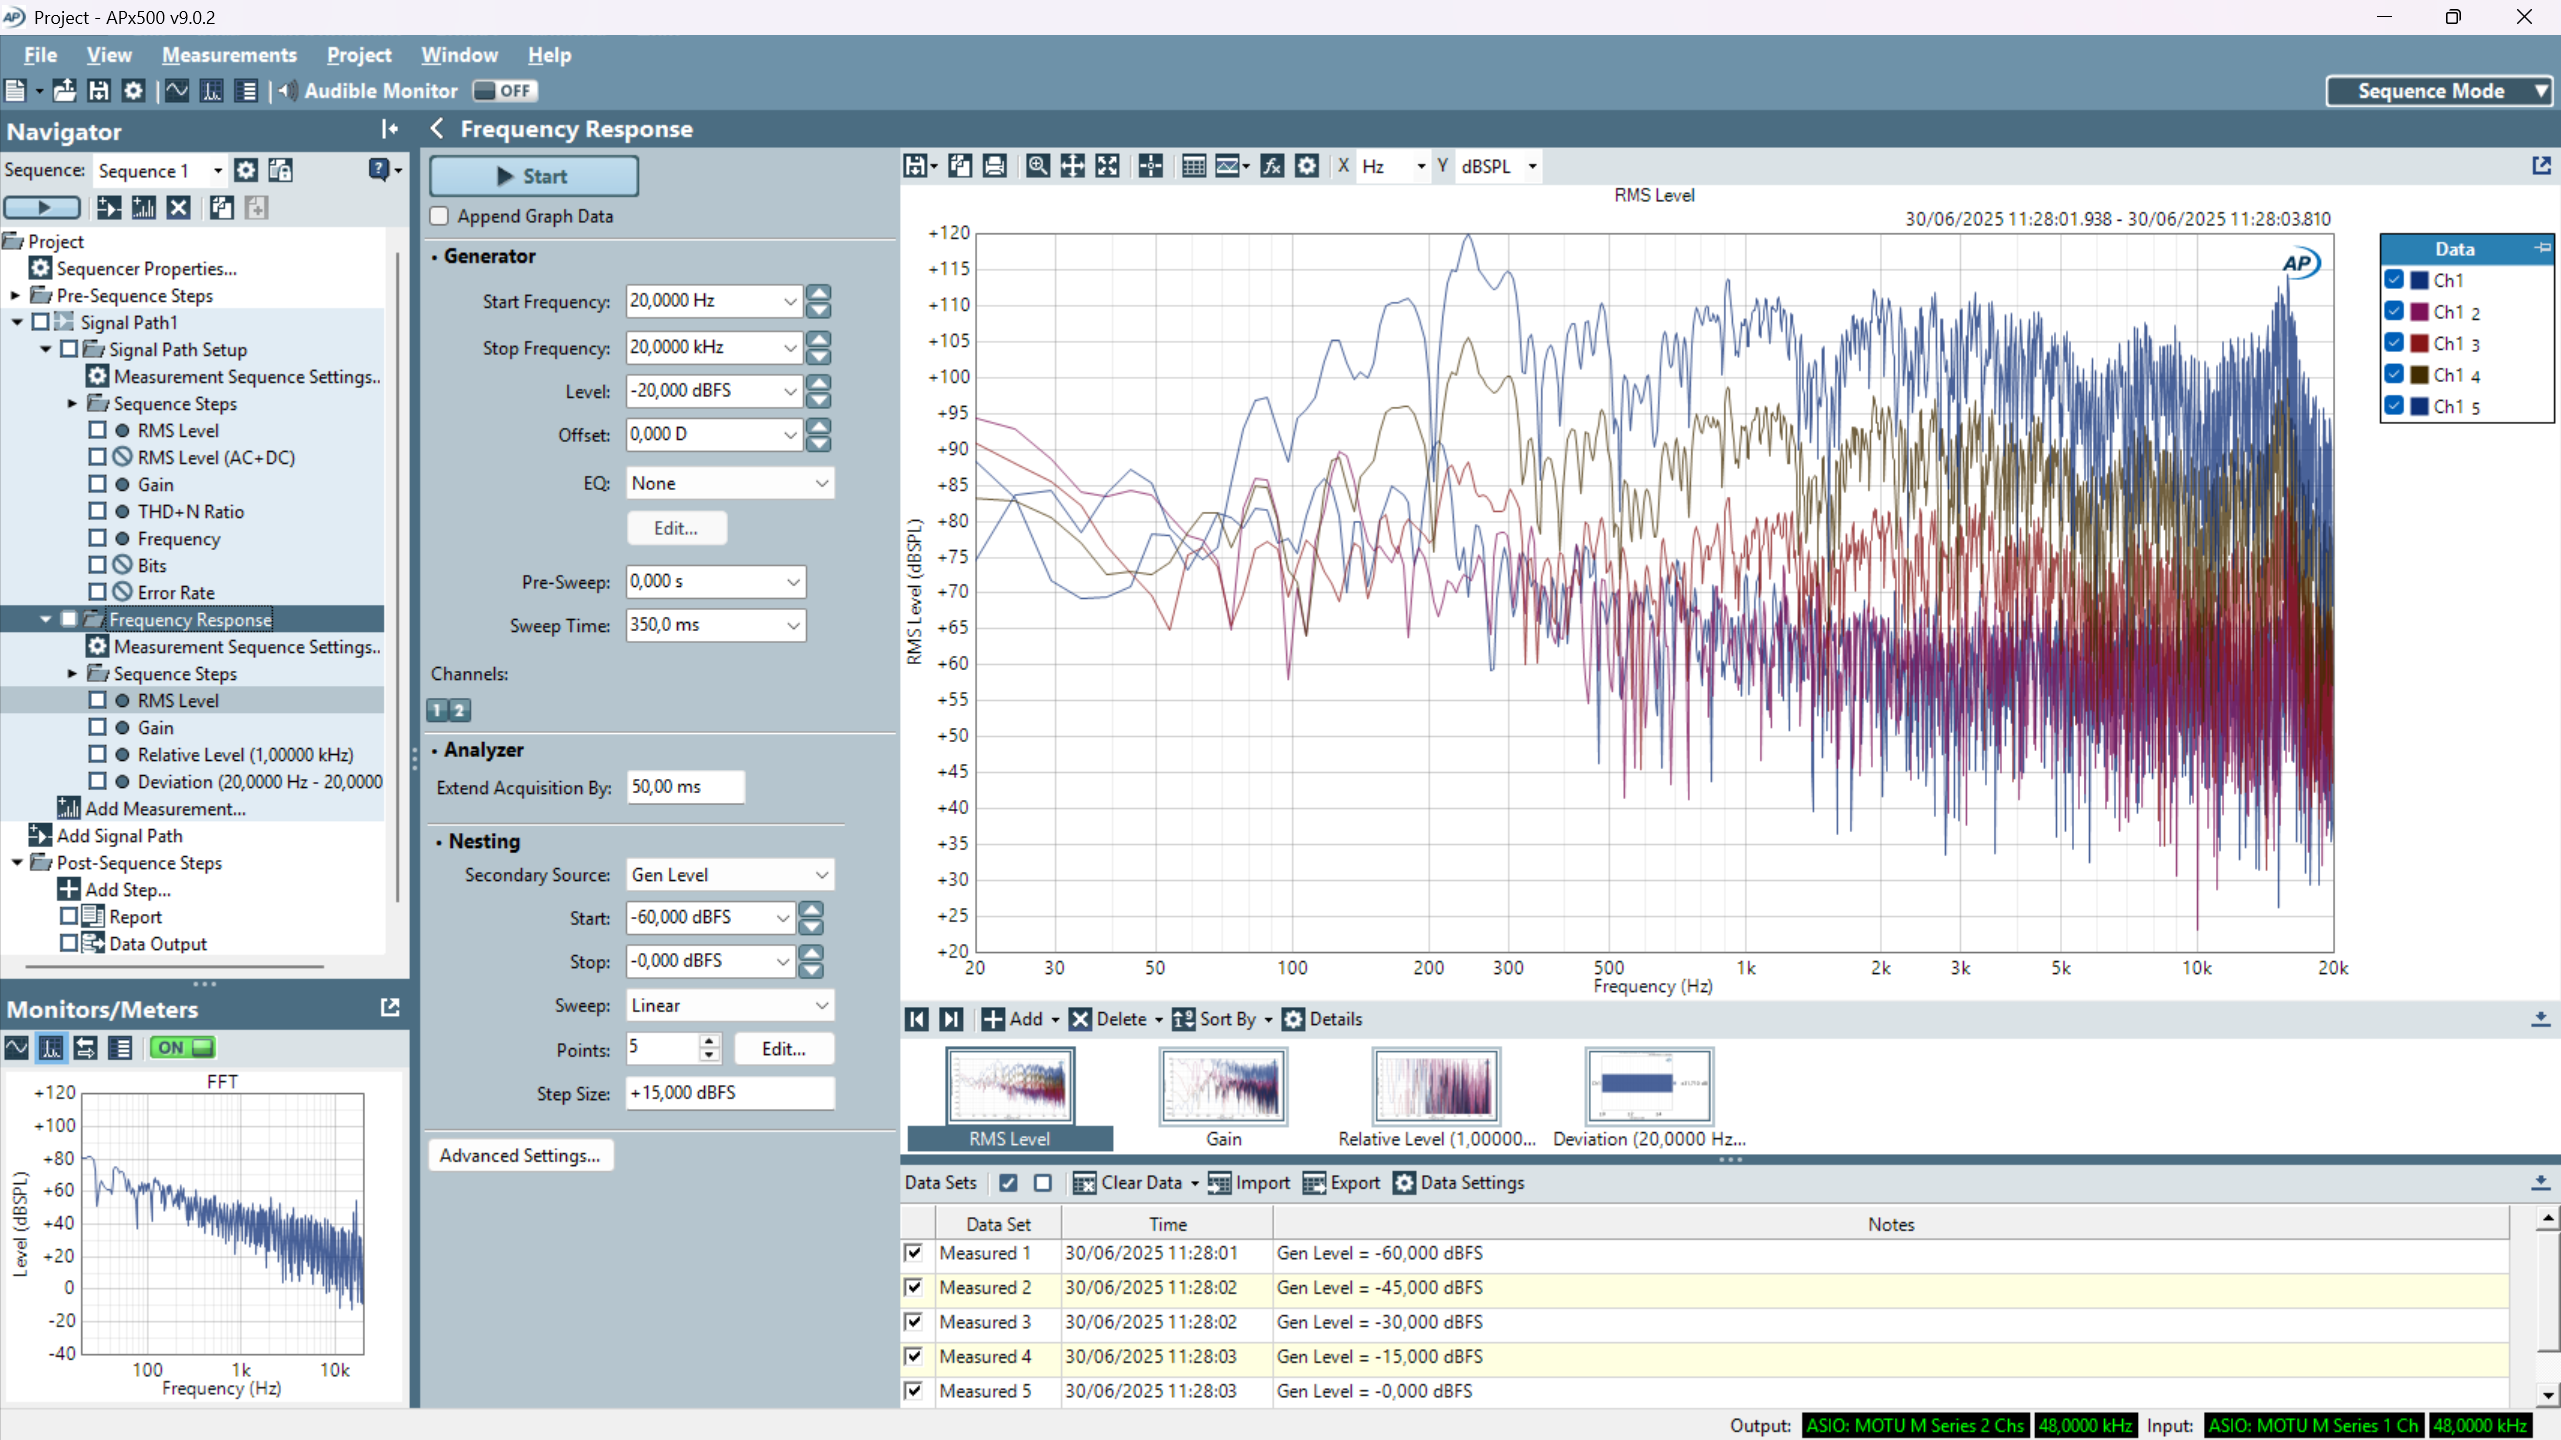Delete selected navigator item
Screen dimensions: 2561x1440
pos(178,208)
